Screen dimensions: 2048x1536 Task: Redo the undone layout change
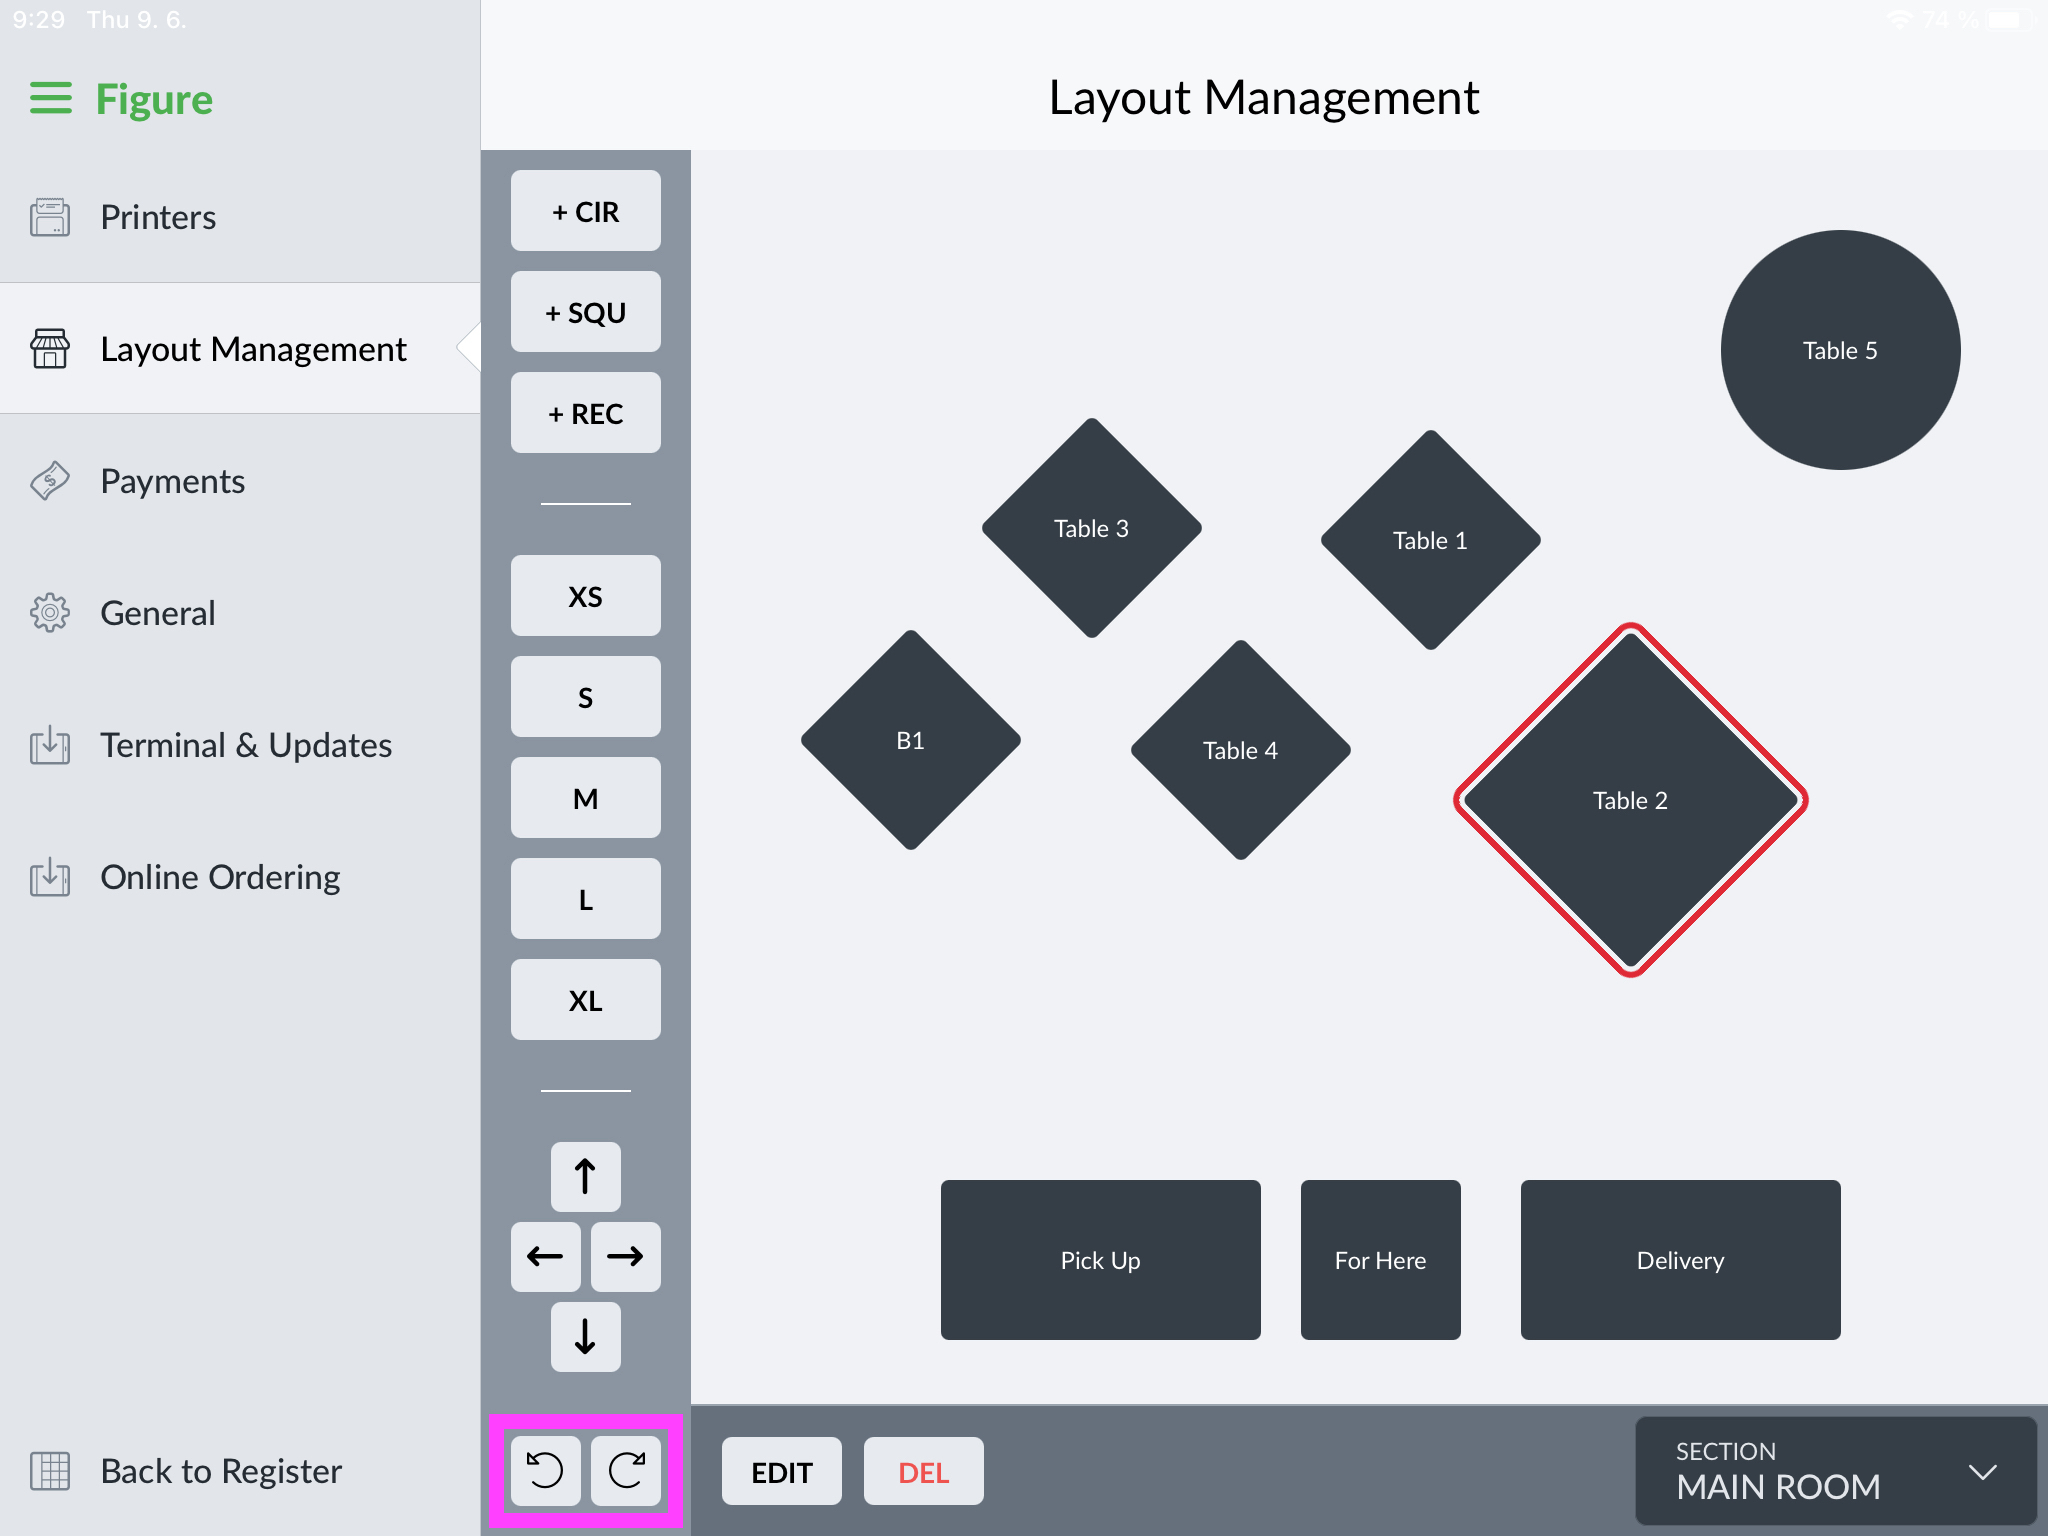click(626, 1470)
